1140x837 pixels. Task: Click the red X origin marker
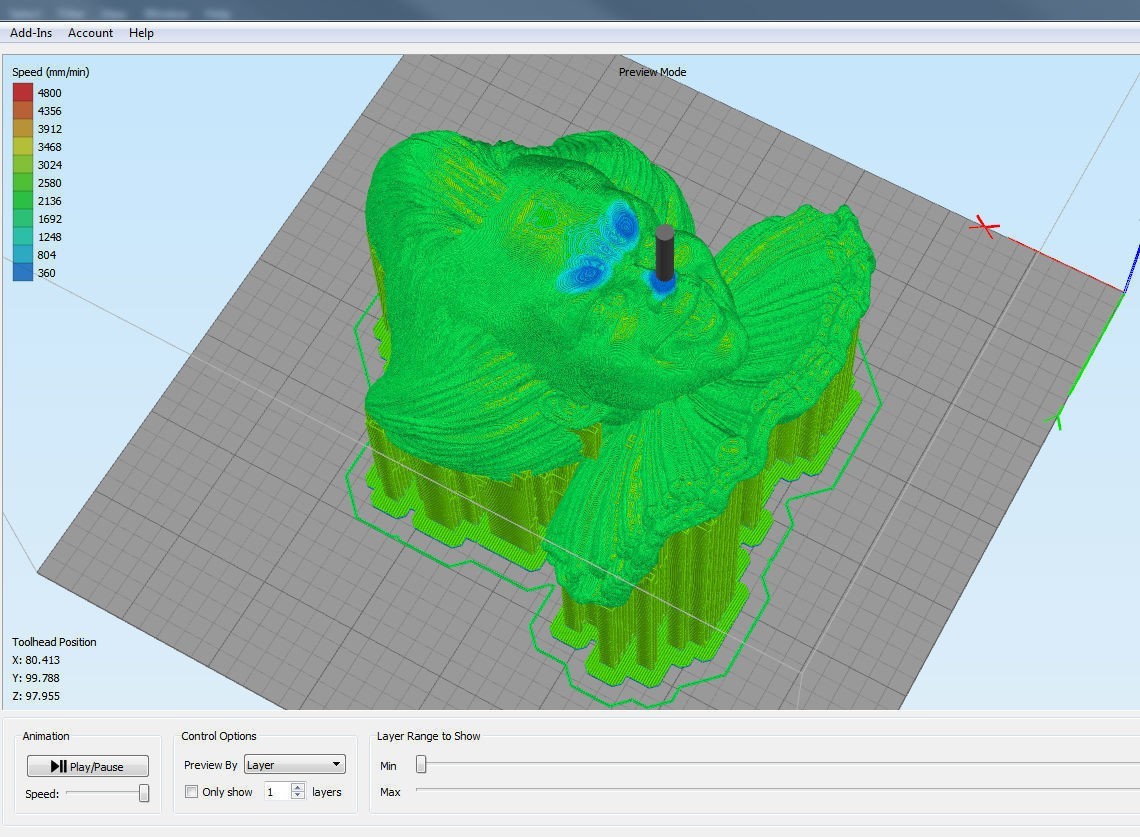(986, 228)
